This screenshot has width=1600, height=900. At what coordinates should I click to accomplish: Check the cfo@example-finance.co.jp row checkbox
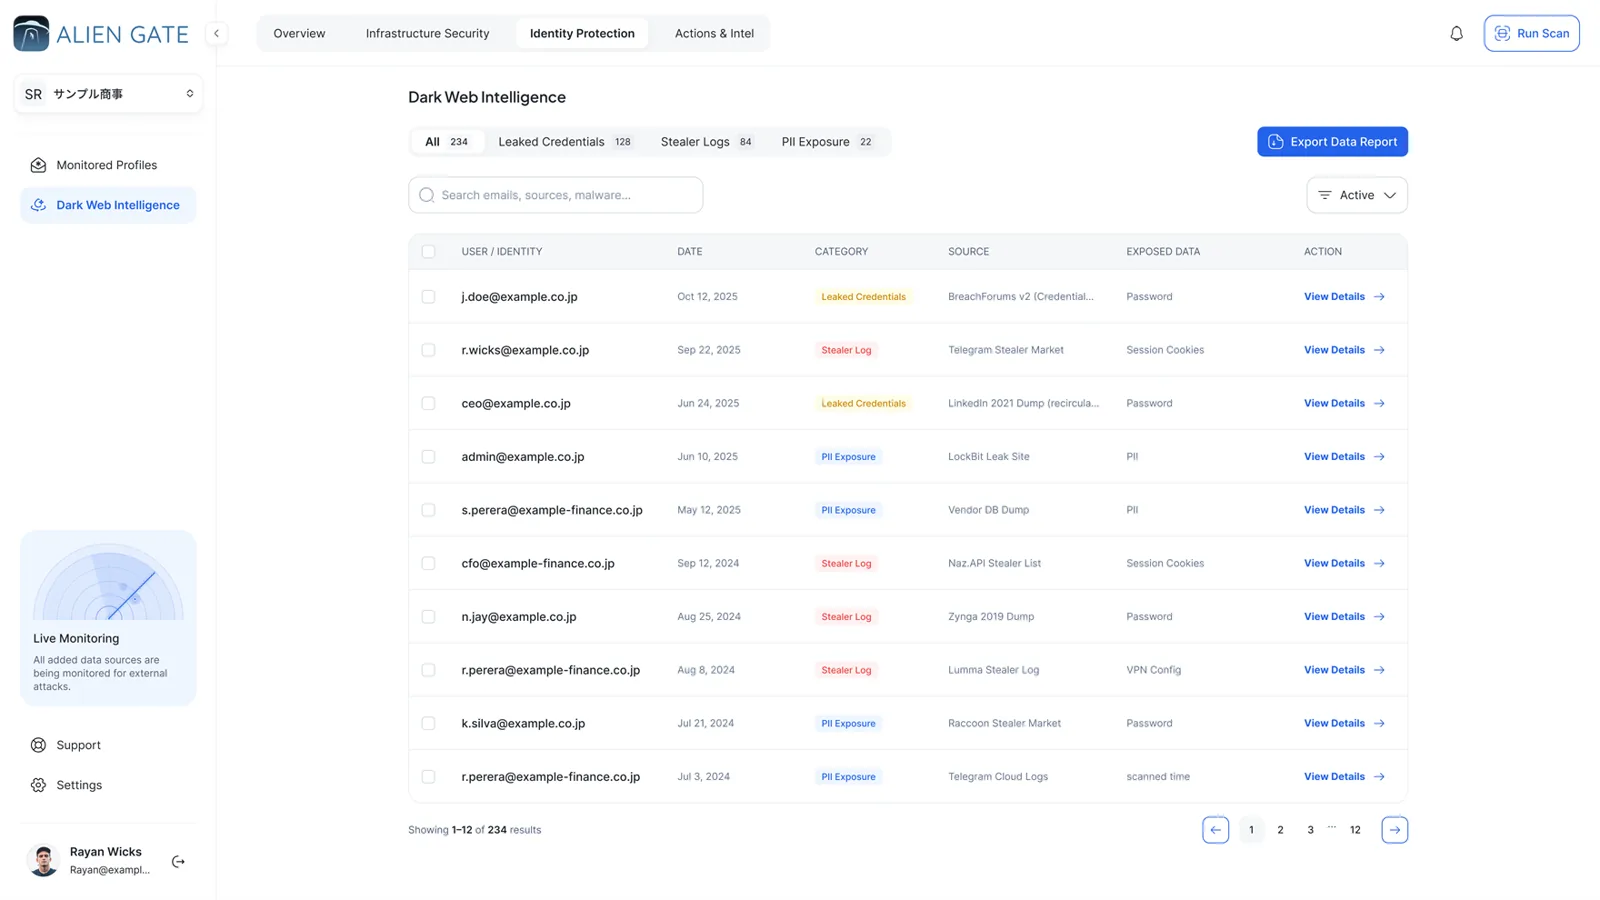click(x=428, y=563)
